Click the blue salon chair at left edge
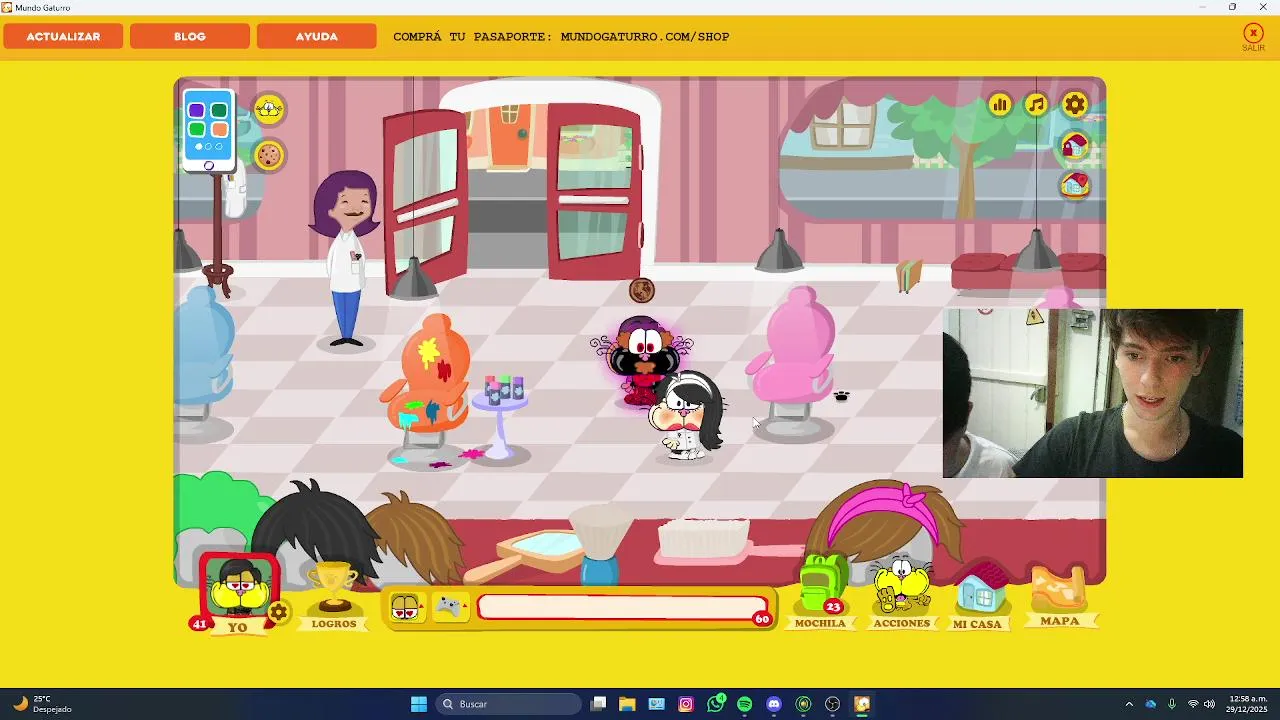 pos(204,365)
